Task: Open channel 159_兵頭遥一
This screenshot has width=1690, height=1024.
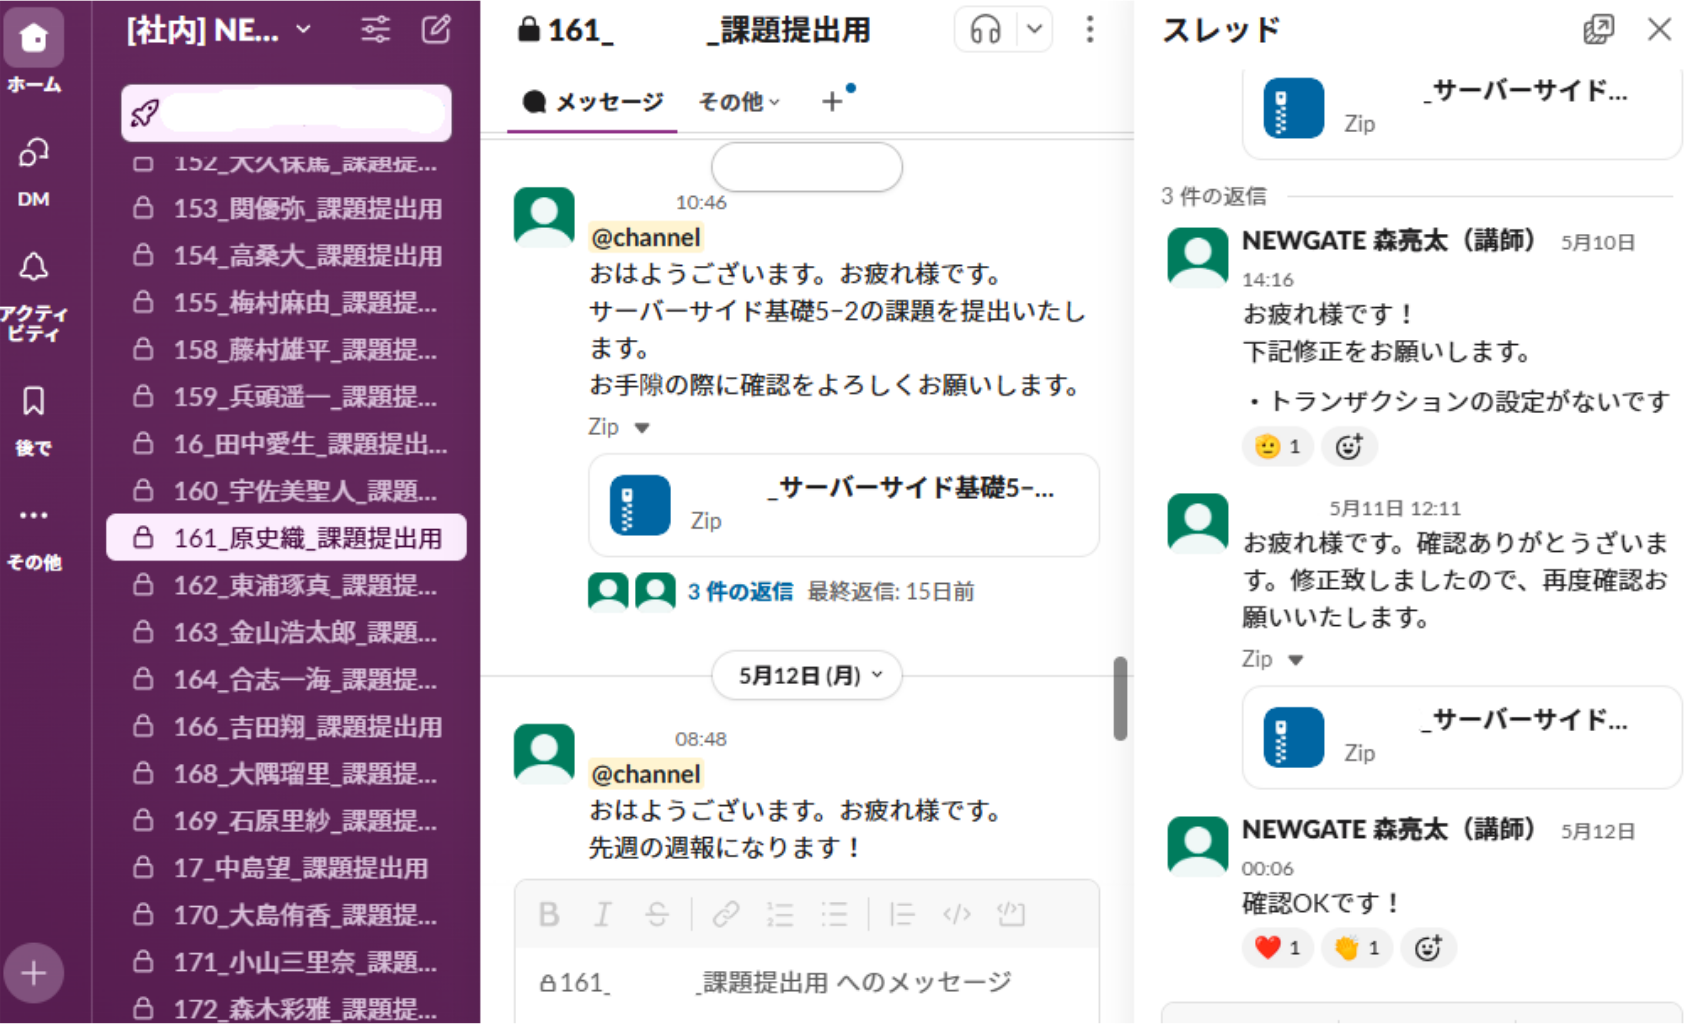Action: (286, 396)
